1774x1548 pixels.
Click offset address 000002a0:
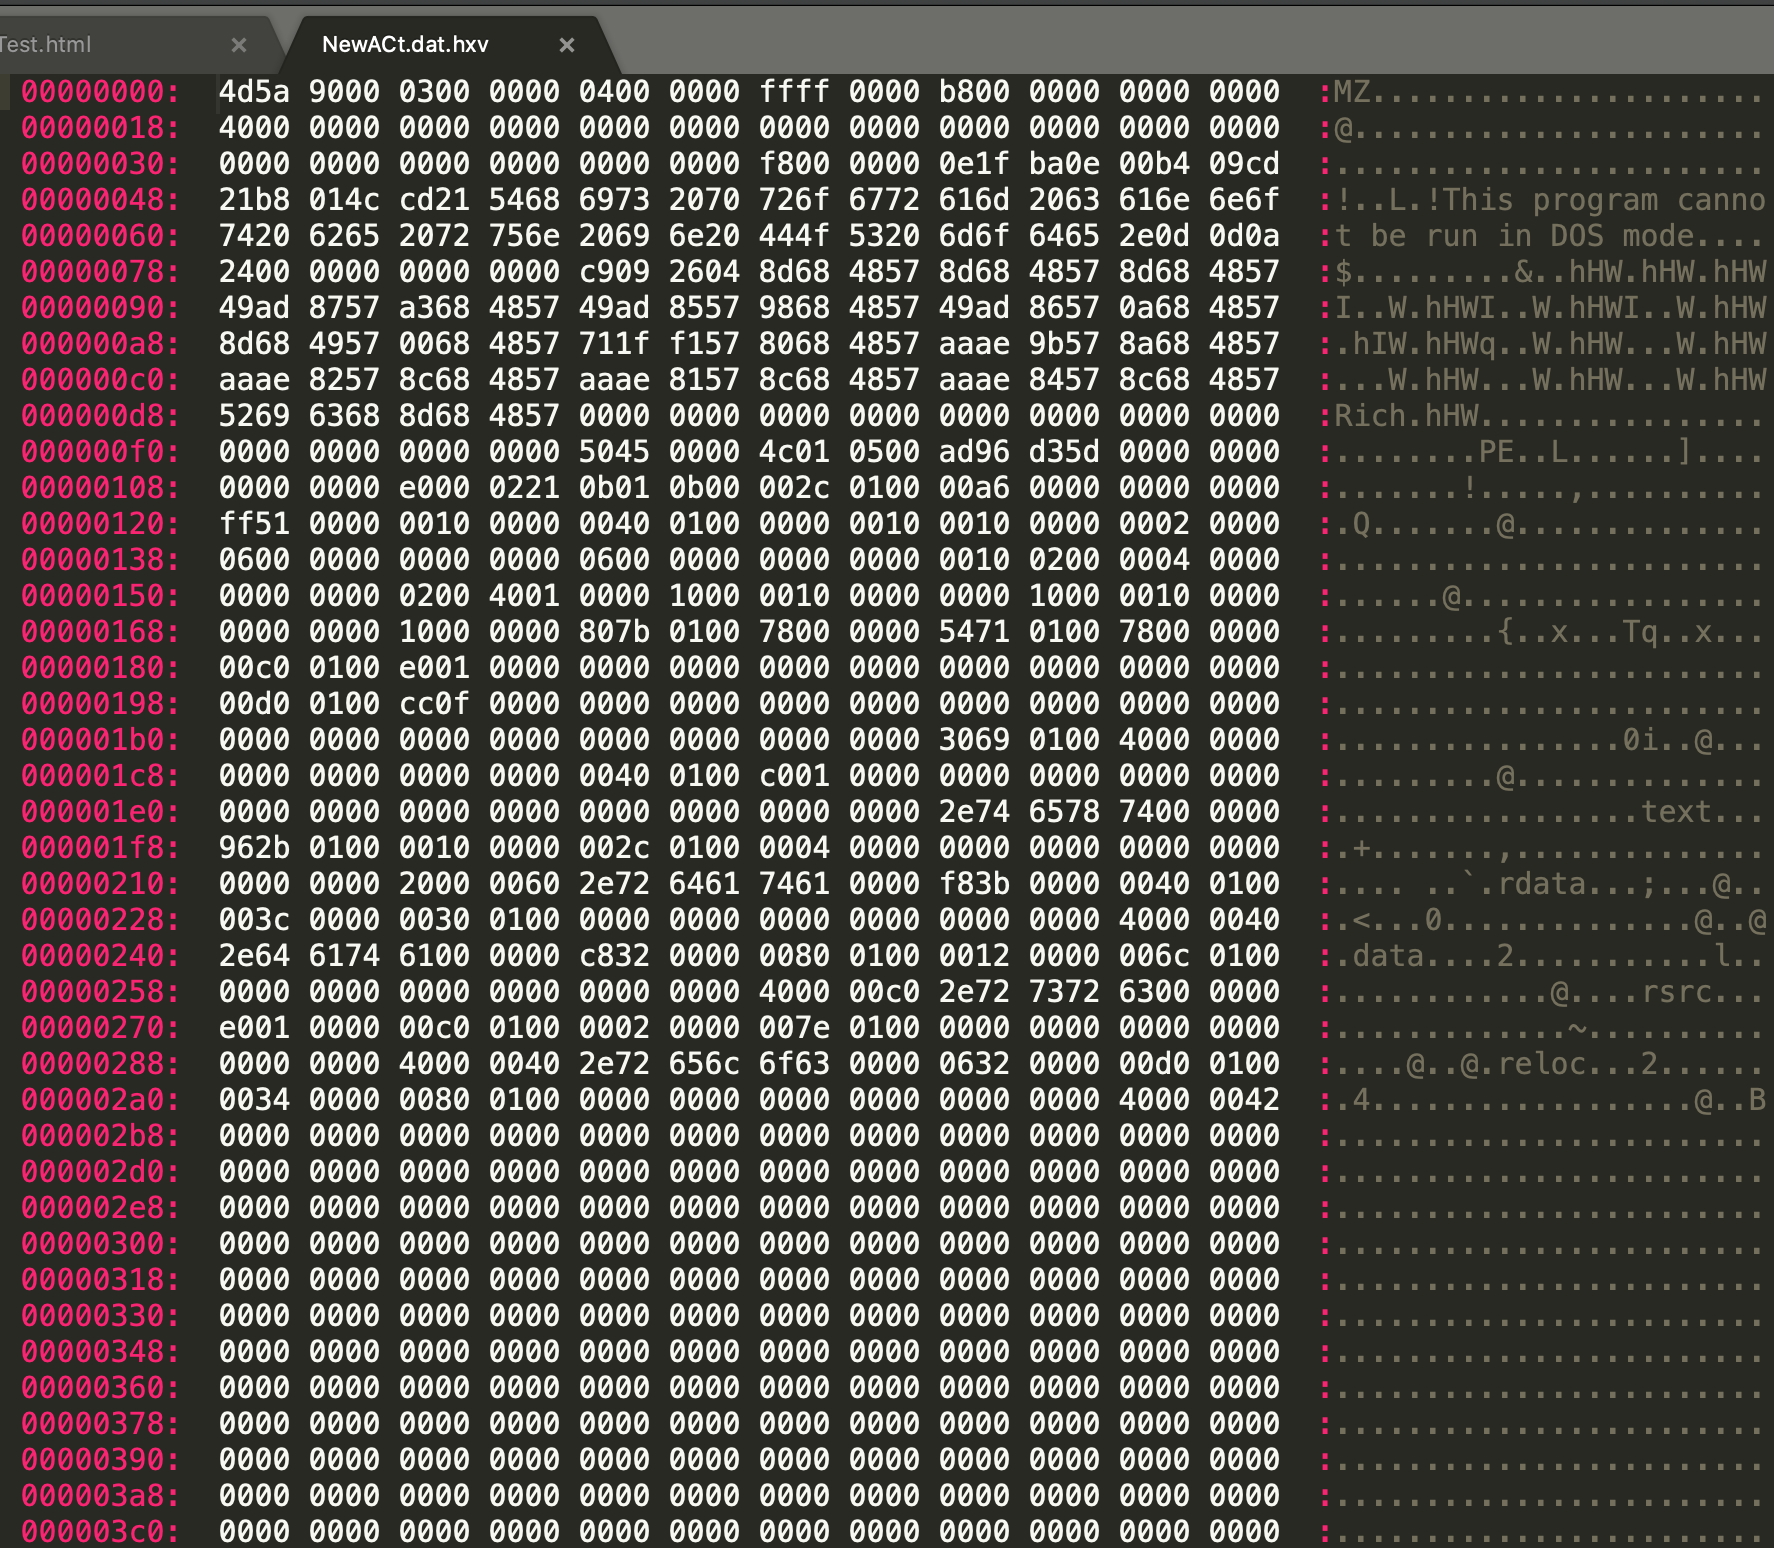[100, 1100]
